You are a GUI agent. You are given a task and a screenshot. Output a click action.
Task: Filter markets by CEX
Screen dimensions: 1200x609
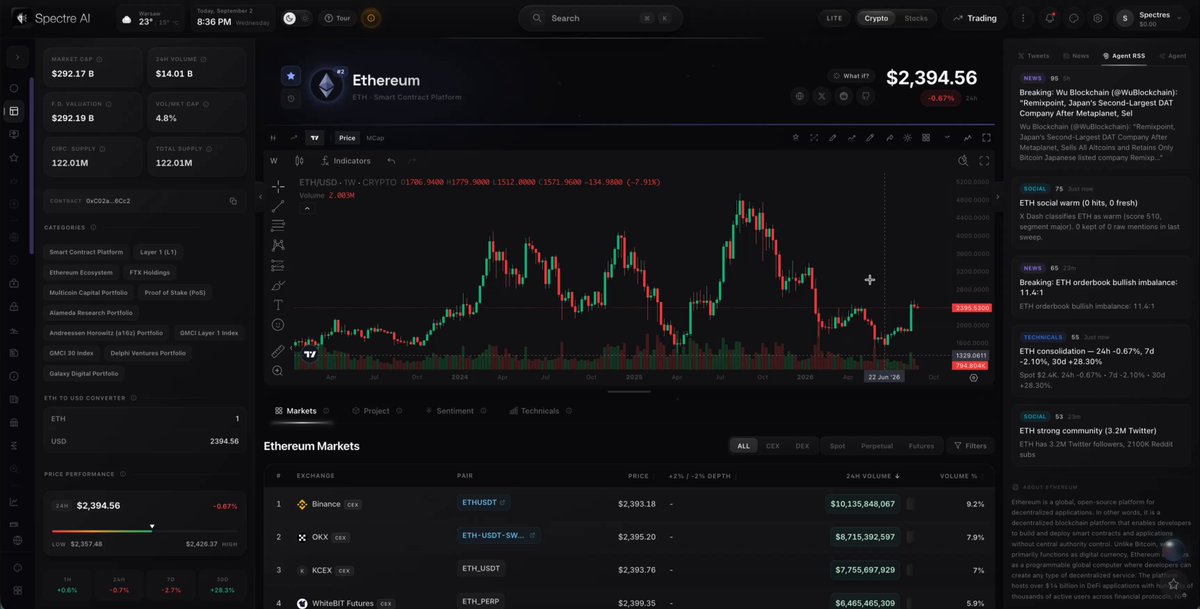pos(772,446)
